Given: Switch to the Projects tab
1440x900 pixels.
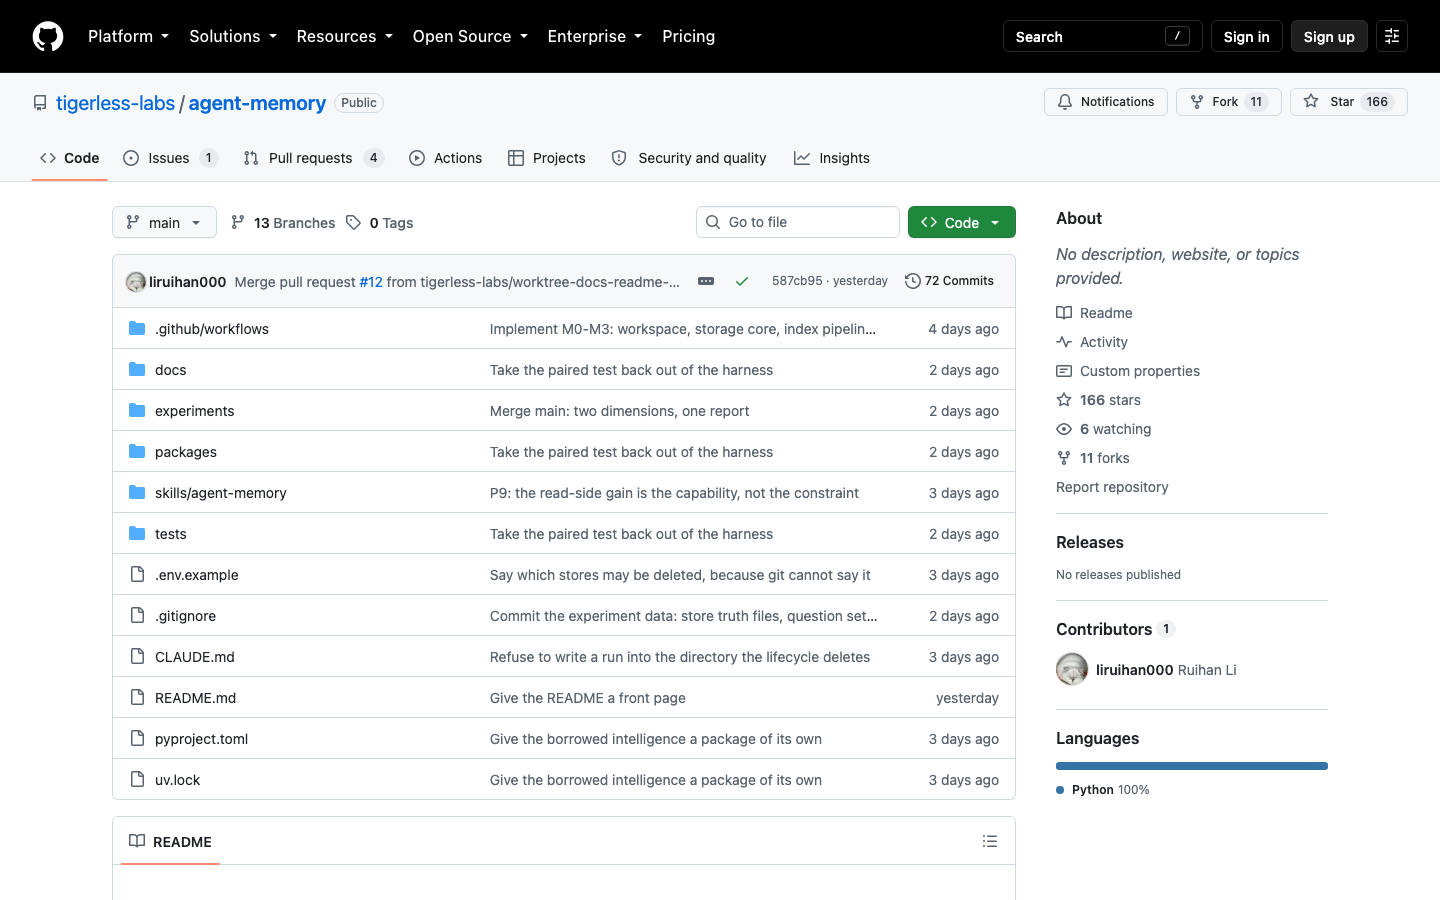Looking at the screenshot, I should (547, 158).
